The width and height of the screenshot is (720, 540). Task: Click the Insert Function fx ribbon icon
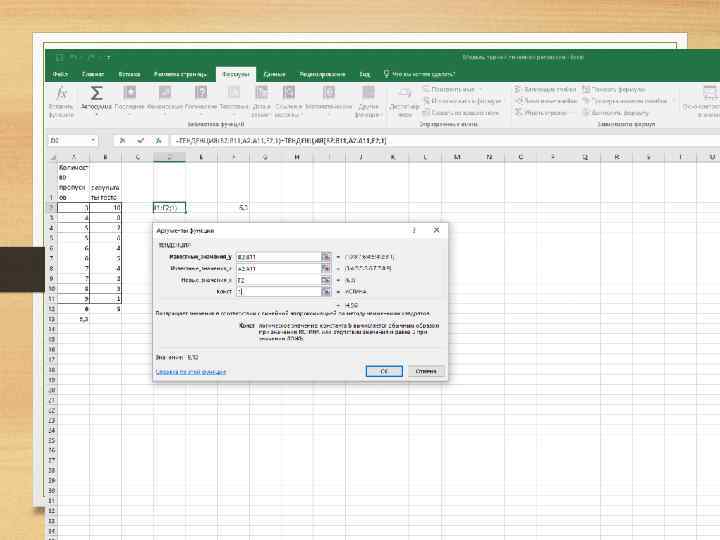(61, 94)
